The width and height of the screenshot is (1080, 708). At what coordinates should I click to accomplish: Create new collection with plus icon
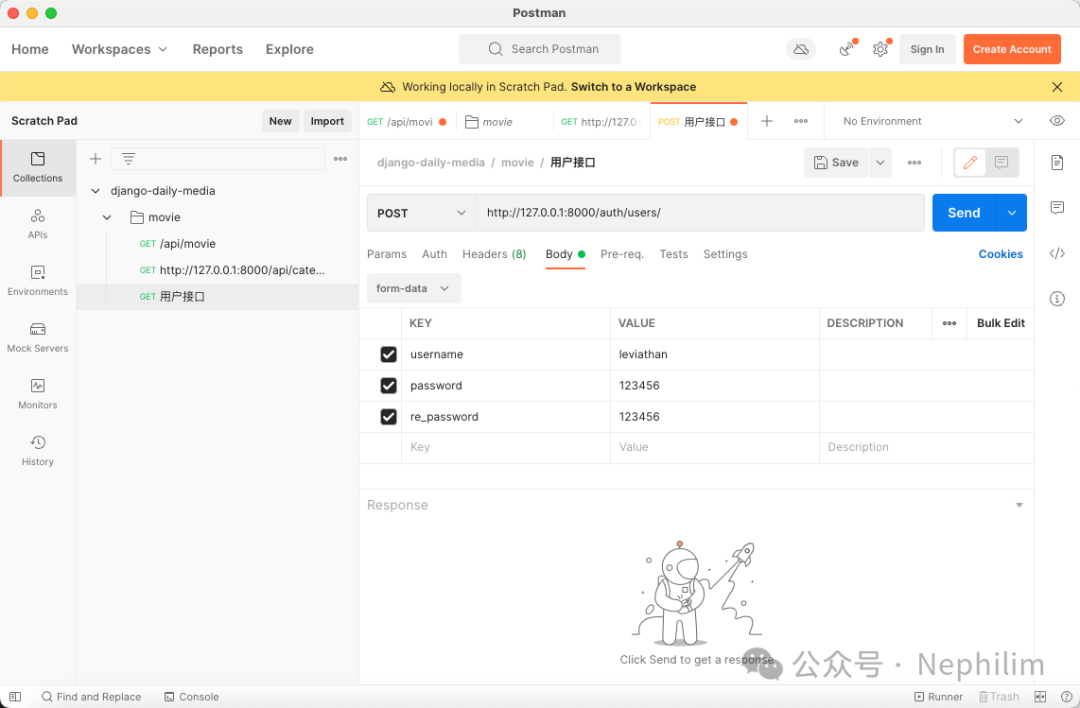coord(96,159)
